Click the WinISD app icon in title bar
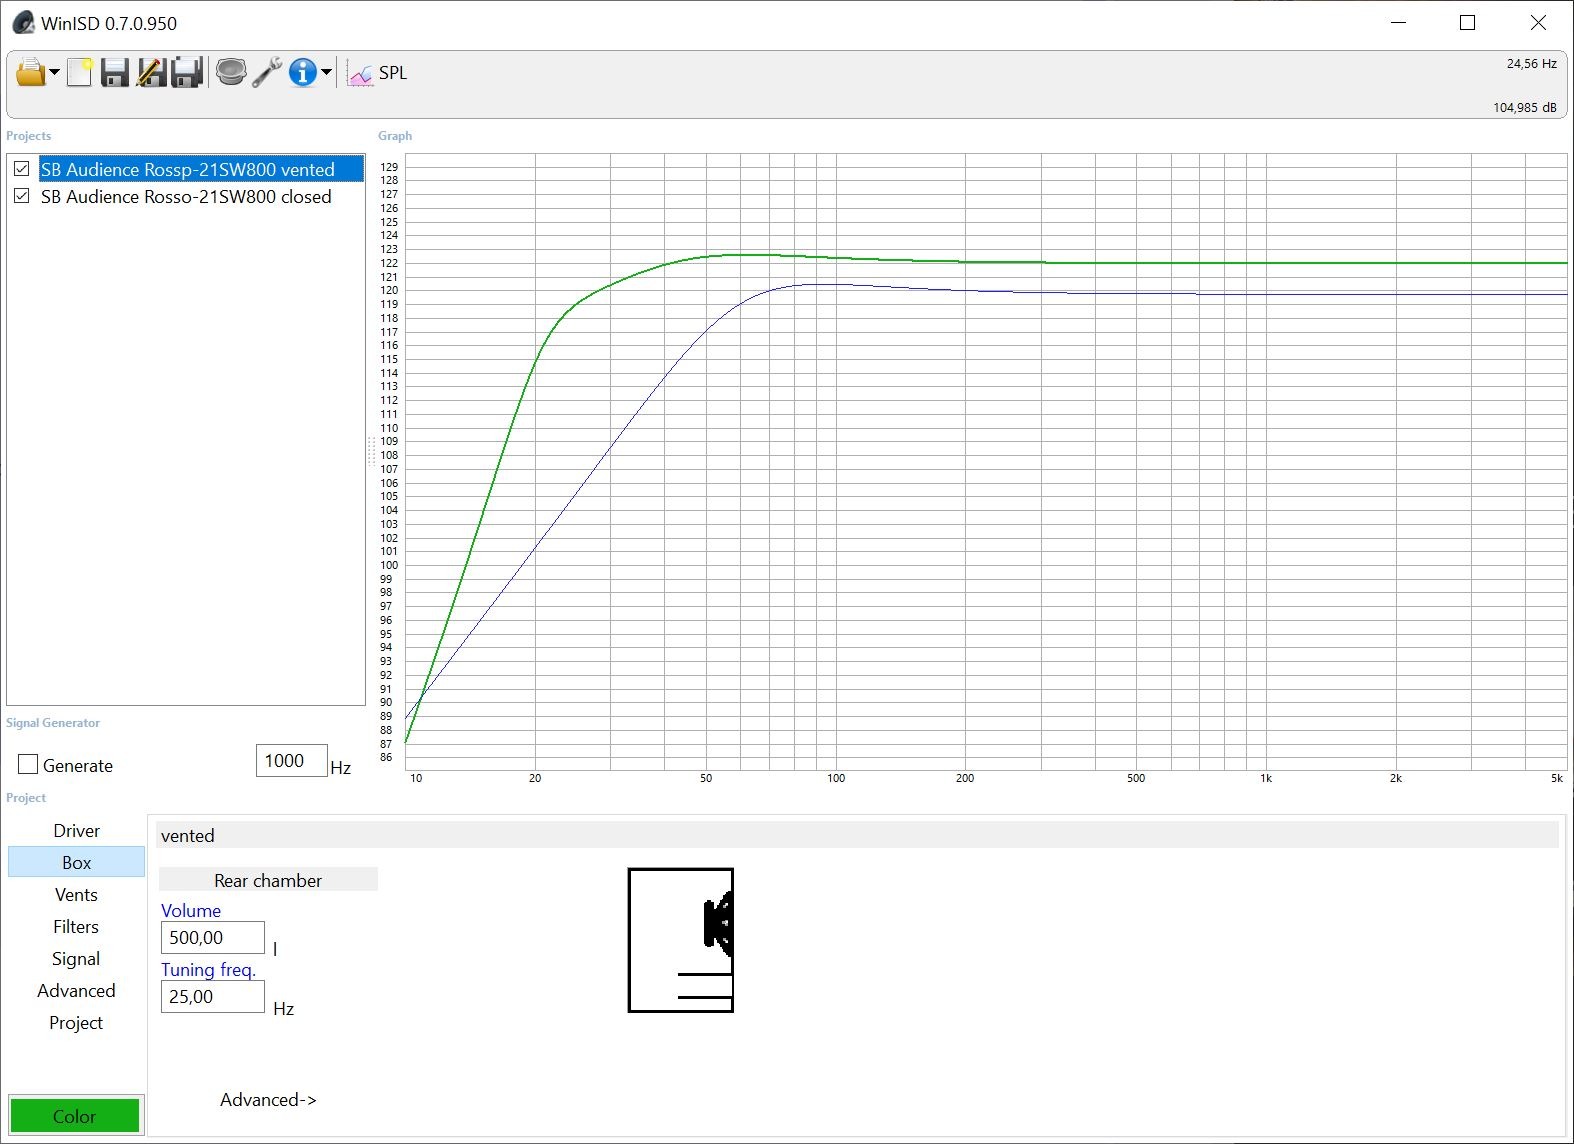The image size is (1574, 1144). tap(23, 22)
